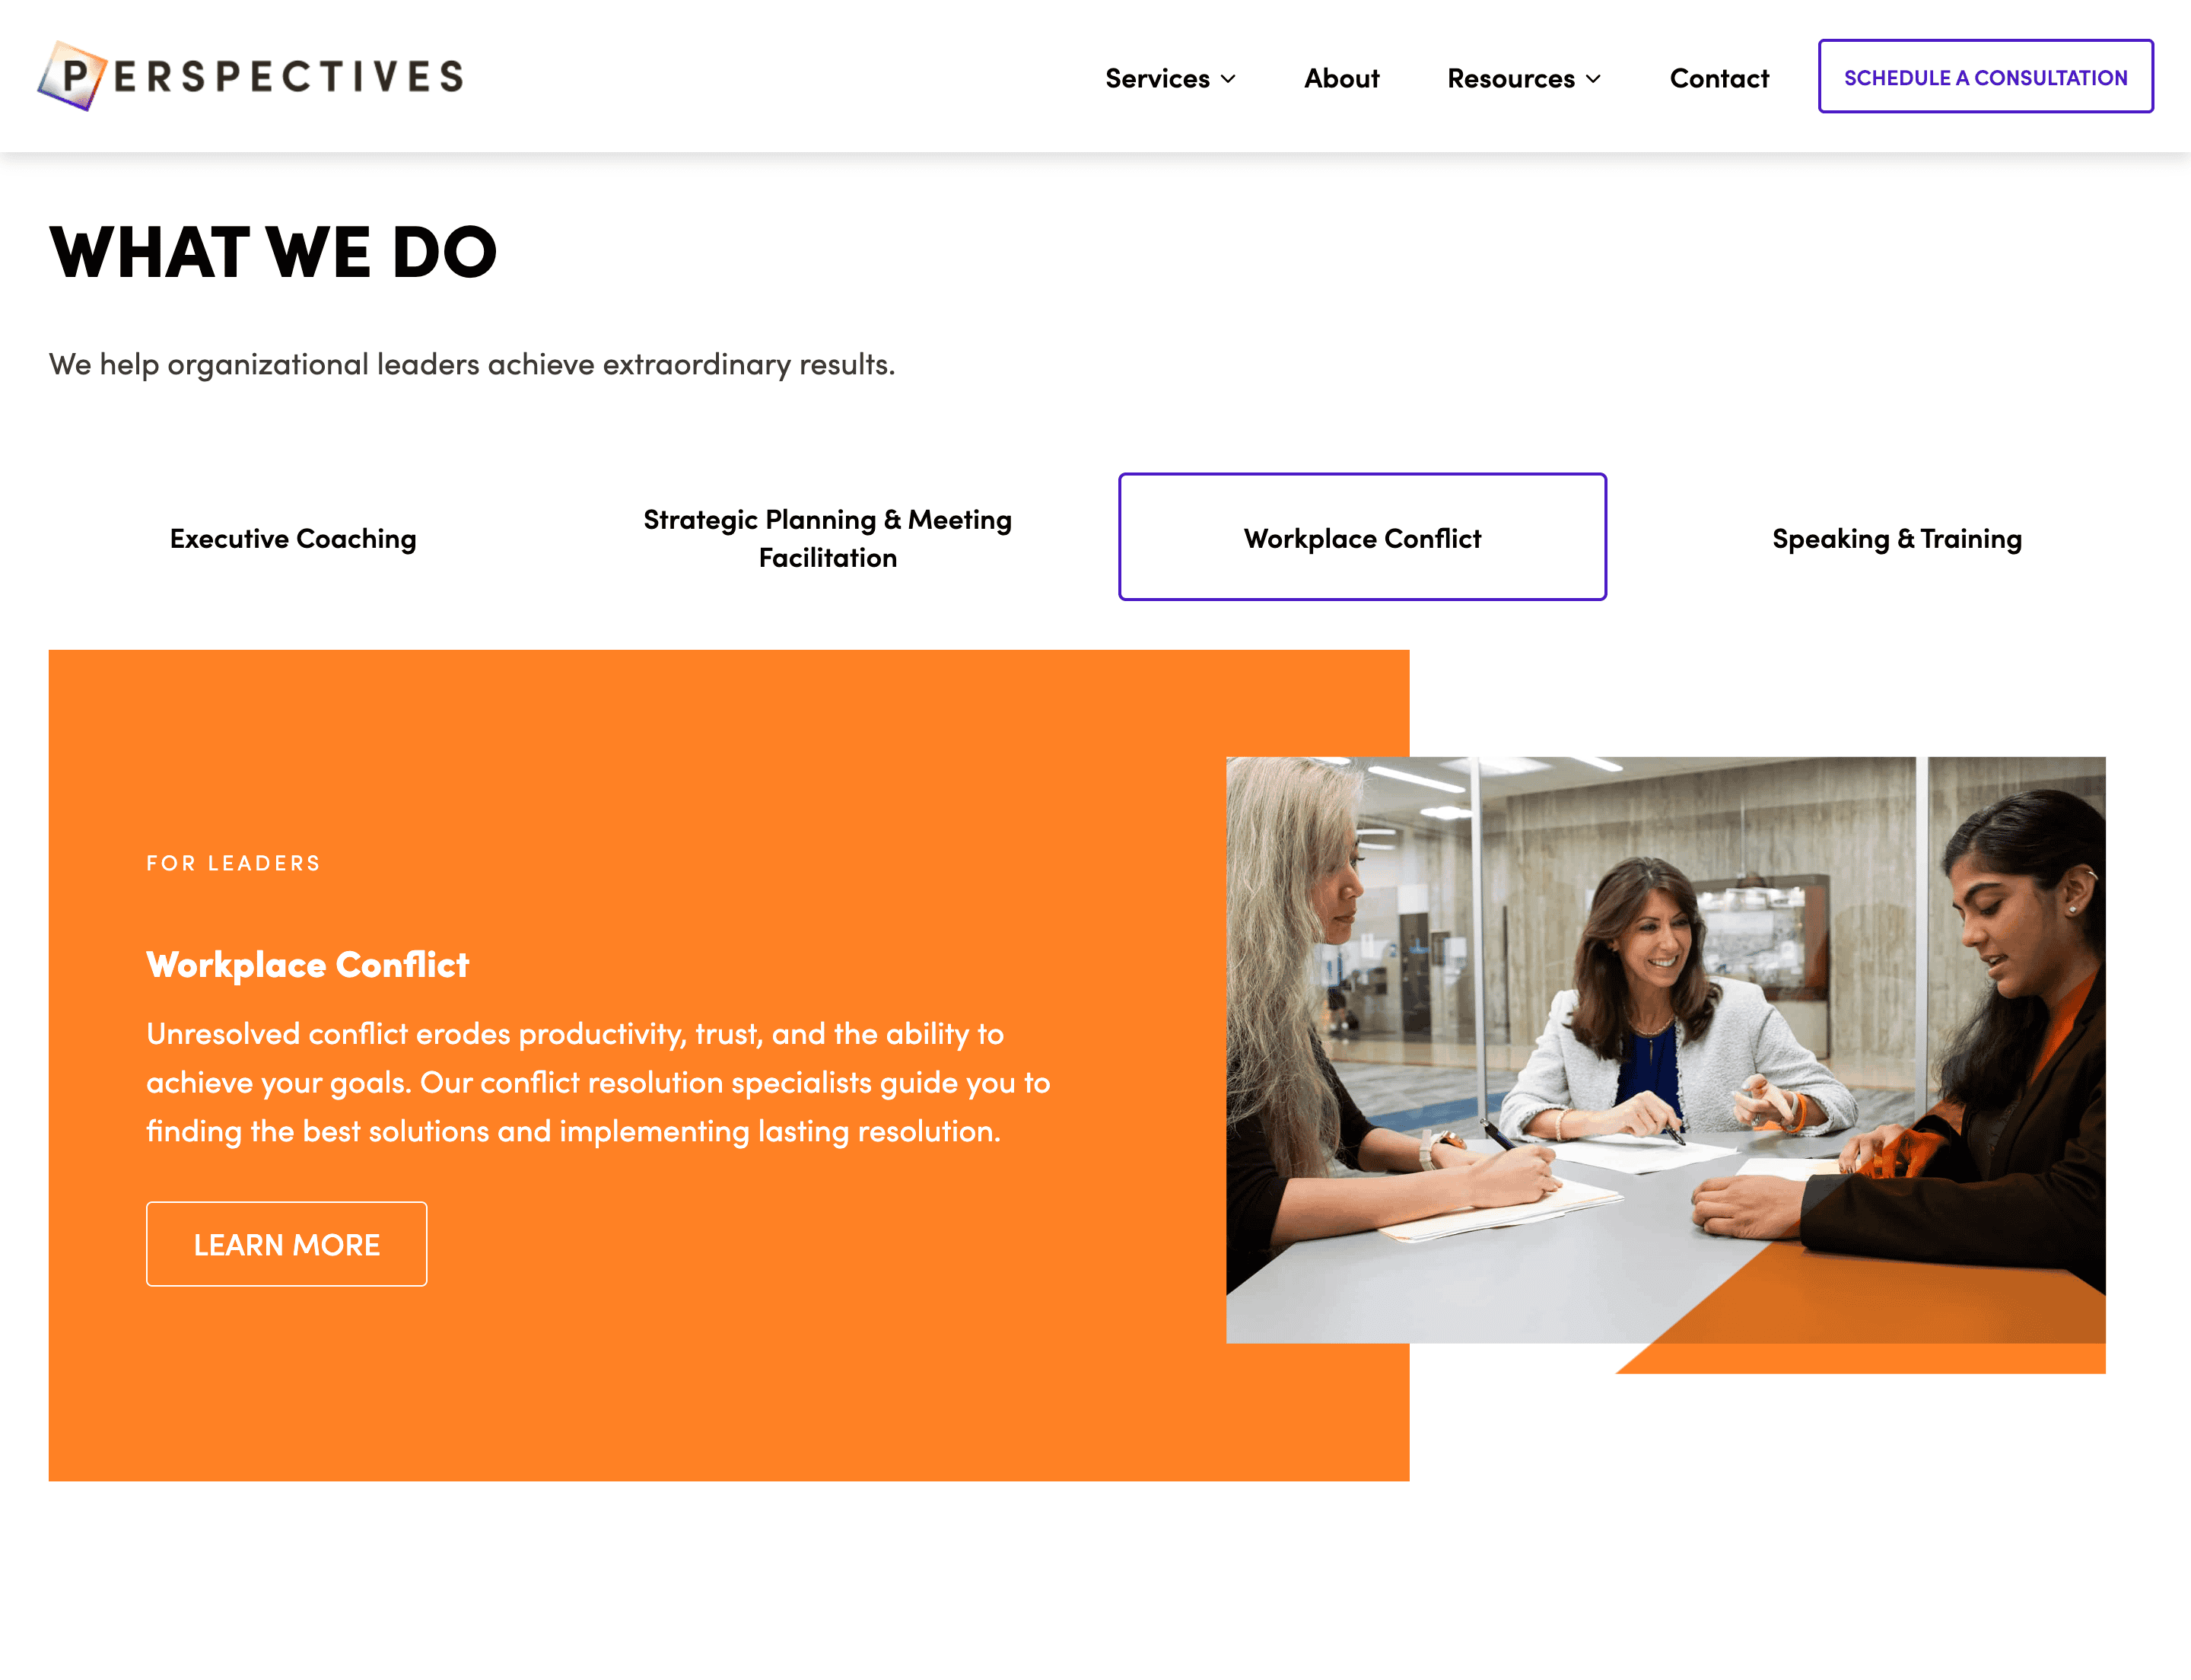Toggle the Workplace Conflict active tab
The width and height of the screenshot is (2191, 1680).
pos(1362,535)
